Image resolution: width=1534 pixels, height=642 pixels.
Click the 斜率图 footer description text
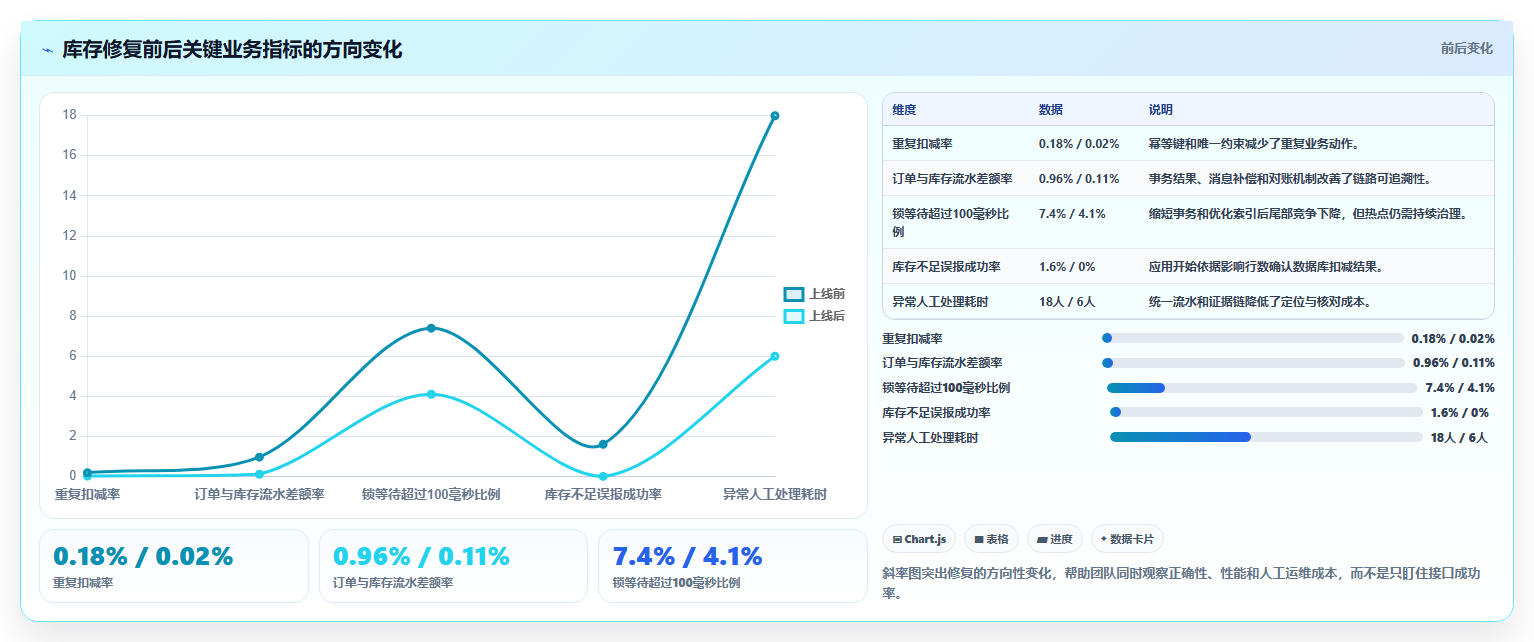click(x=1180, y=583)
